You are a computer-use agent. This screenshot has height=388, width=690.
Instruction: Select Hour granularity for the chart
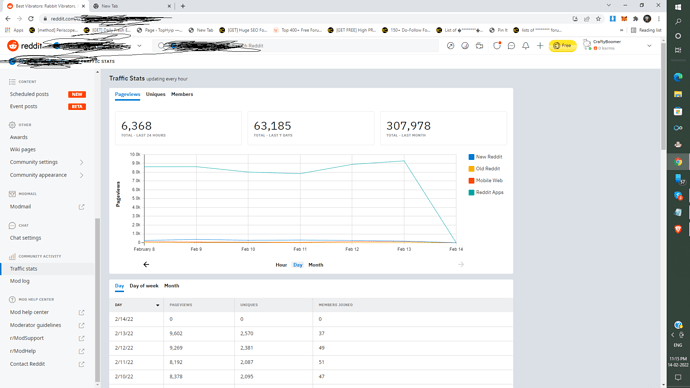click(281, 265)
